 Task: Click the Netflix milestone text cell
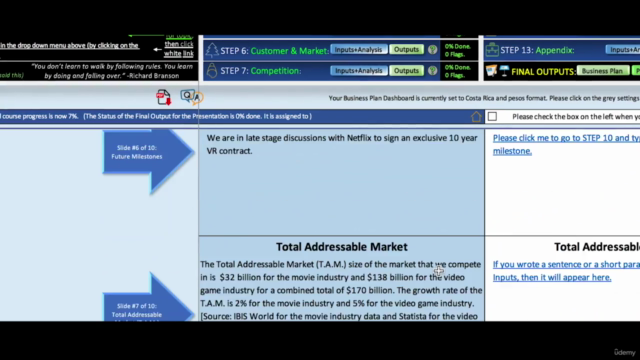coord(342,182)
